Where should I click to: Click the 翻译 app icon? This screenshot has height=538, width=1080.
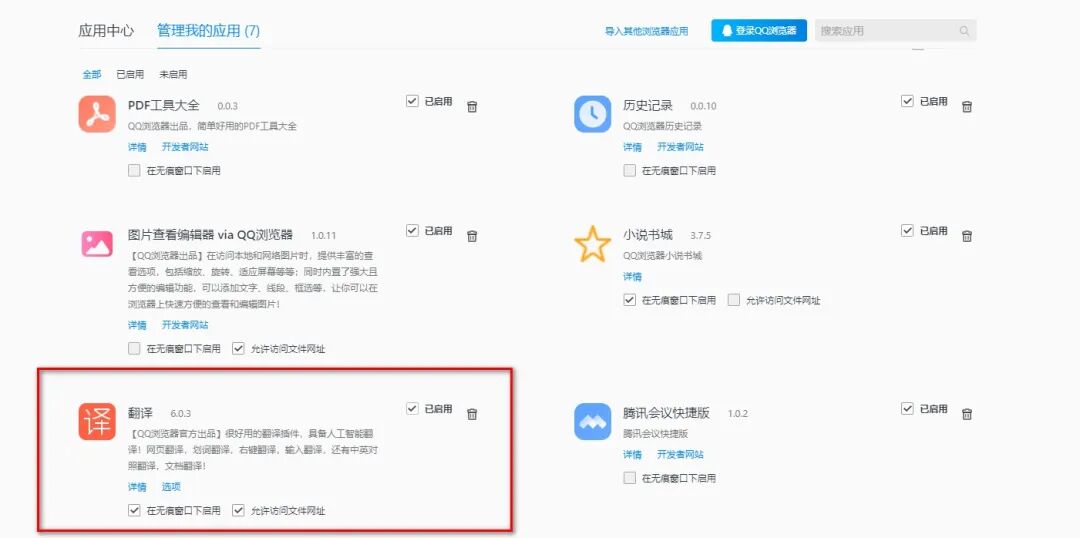(96, 421)
